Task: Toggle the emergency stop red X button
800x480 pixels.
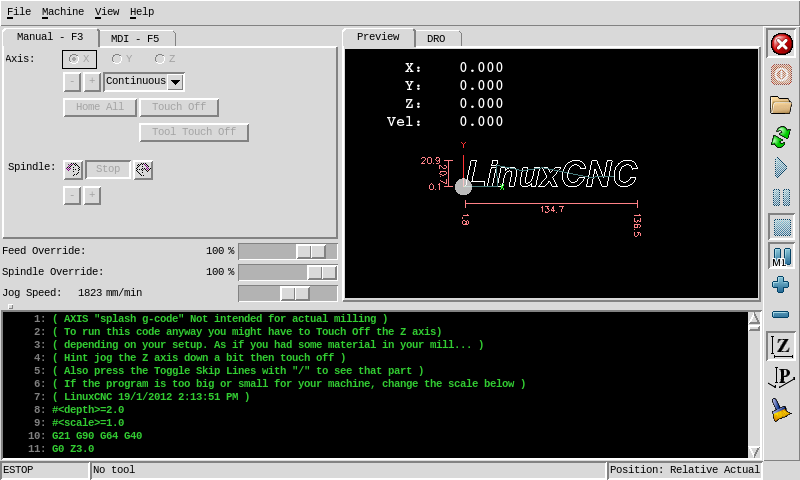Action: click(x=781, y=44)
